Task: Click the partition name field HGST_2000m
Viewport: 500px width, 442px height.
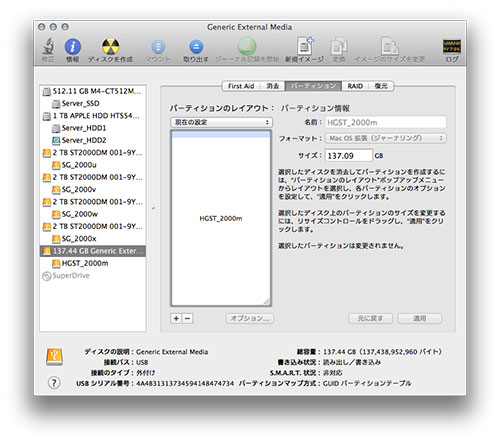Action: tap(386, 122)
